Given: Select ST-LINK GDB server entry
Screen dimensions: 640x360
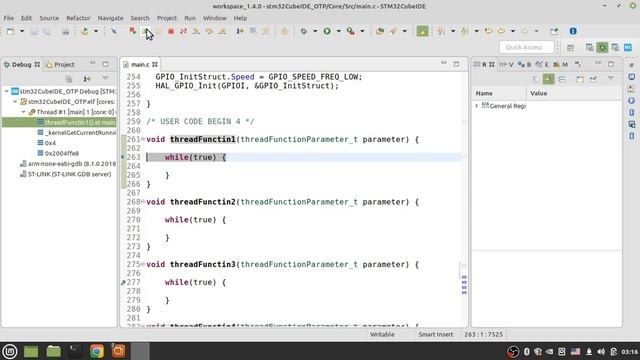Looking at the screenshot, I should point(65,174).
